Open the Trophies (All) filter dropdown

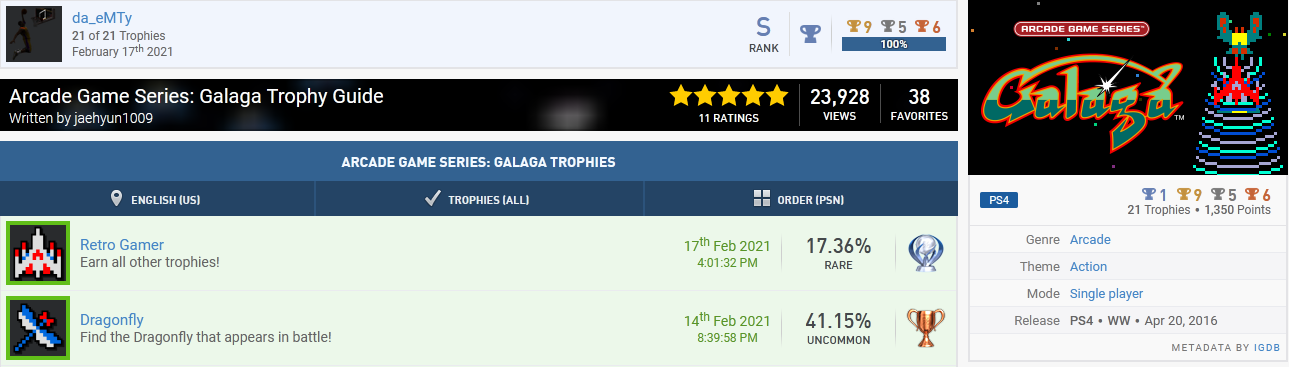pyautogui.click(x=479, y=199)
